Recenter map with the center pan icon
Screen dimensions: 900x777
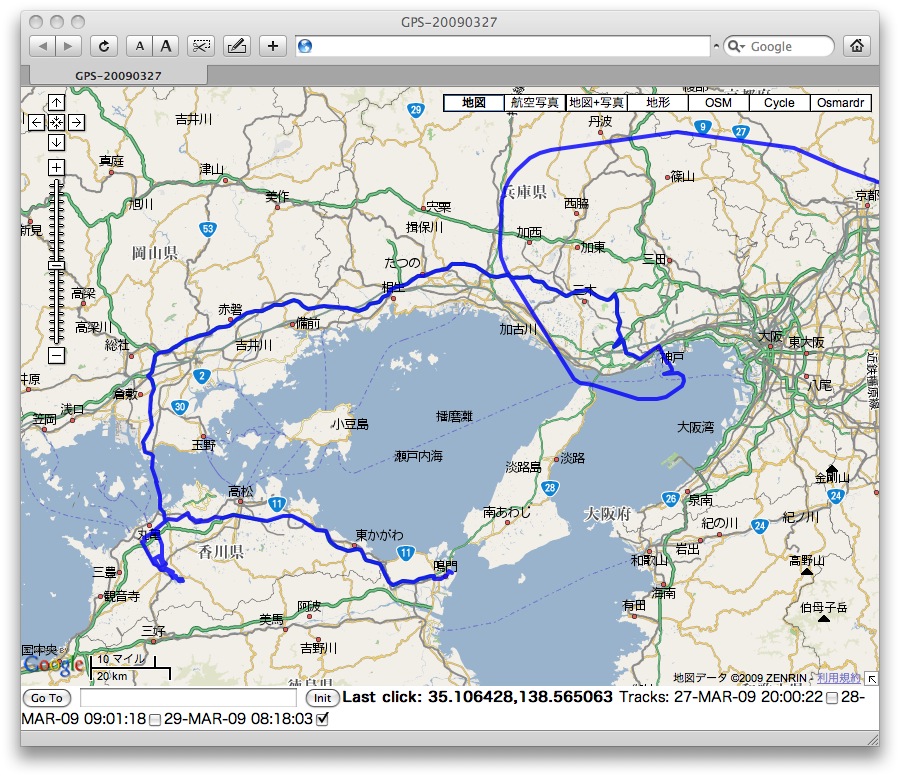(56, 122)
